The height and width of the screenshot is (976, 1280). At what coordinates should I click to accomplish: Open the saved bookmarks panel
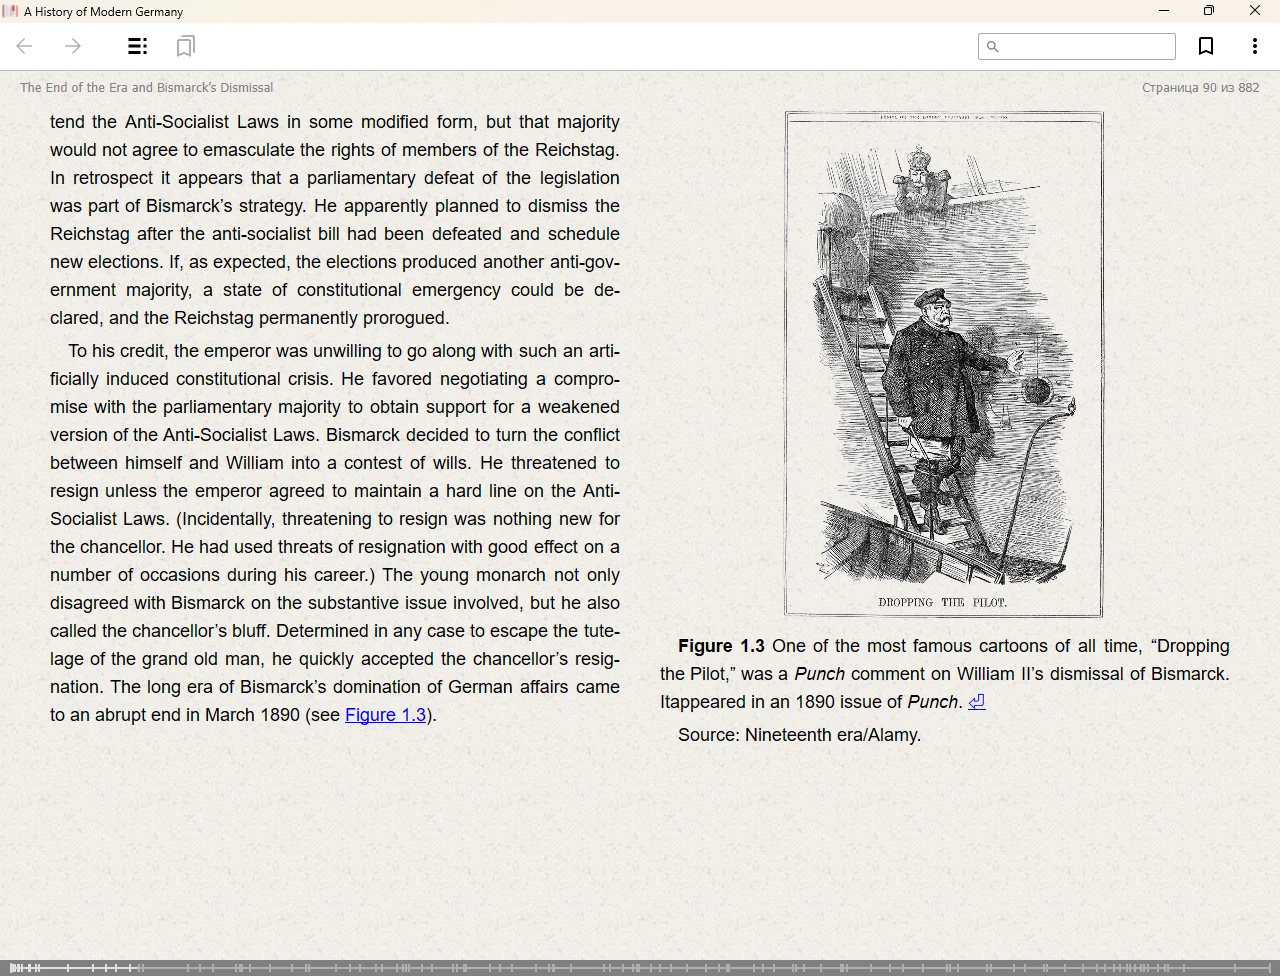[186, 46]
